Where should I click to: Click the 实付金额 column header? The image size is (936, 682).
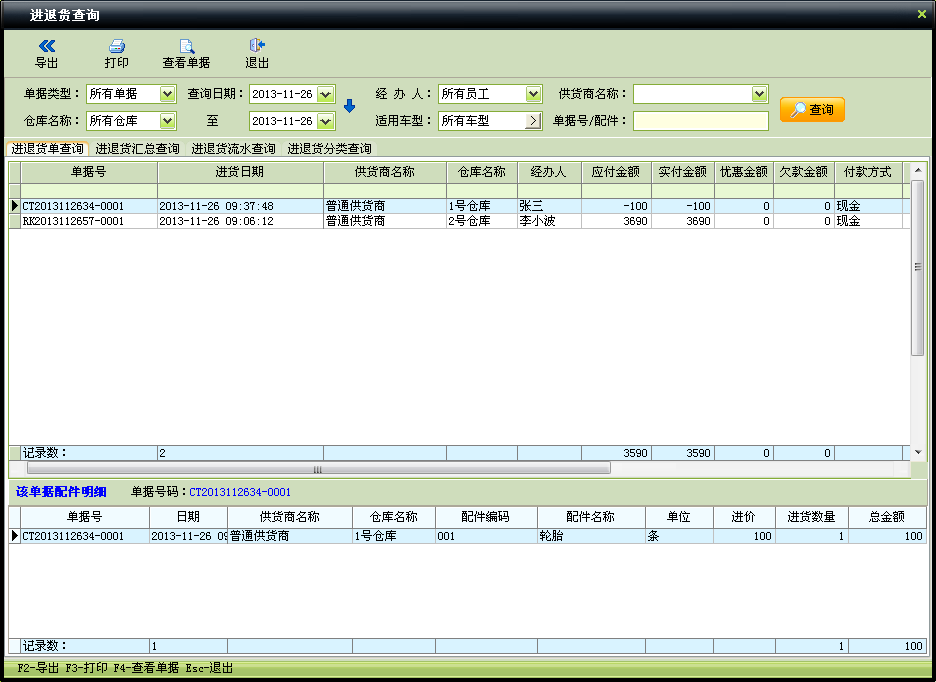[x=683, y=172]
